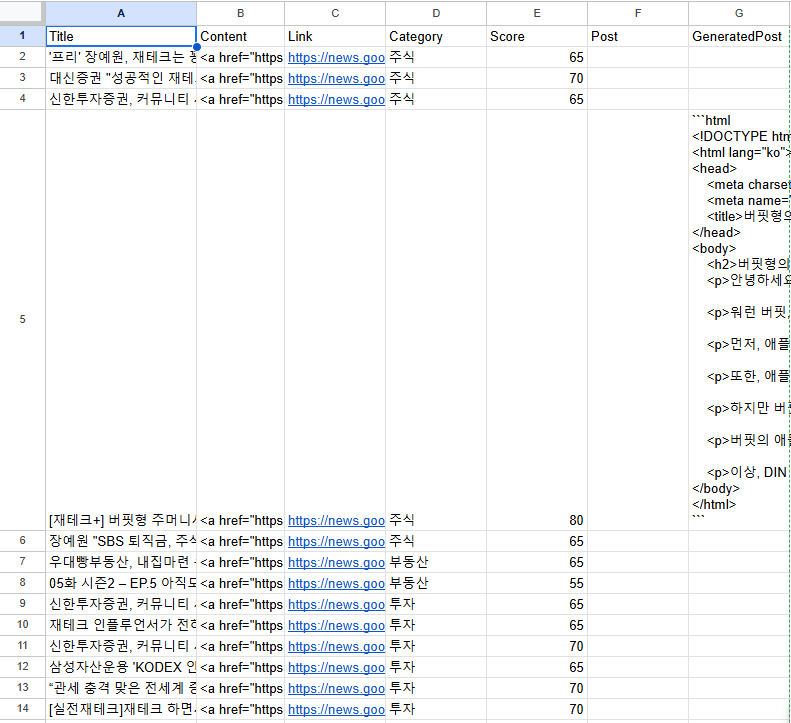
Task: Select title cell 재테크 인플루언서가
Action: click(x=121, y=625)
